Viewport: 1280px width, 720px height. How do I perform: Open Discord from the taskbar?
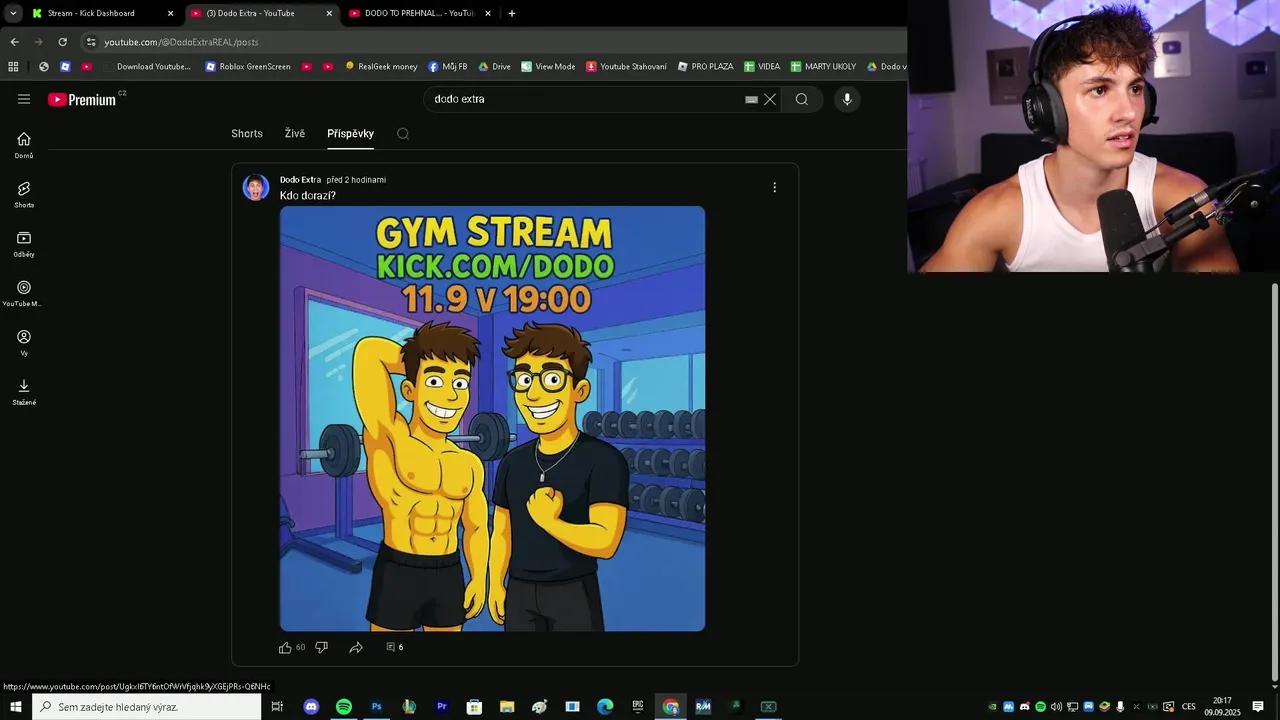(311, 707)
